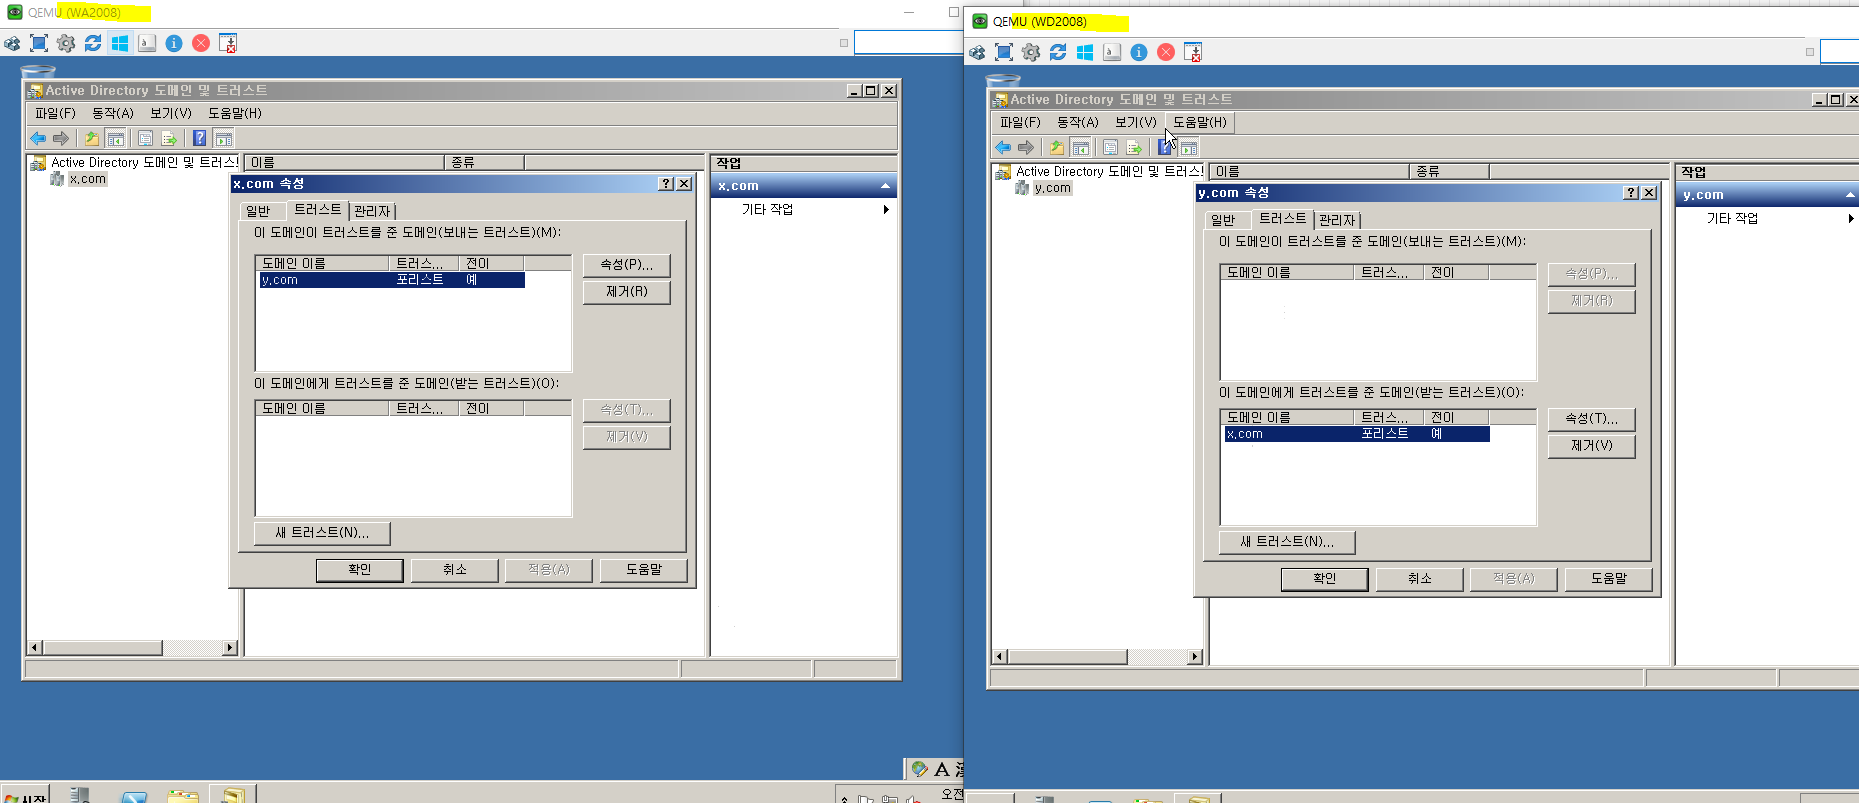
Task: Select y.com node in right console tree
Action: pos(1053,188)
